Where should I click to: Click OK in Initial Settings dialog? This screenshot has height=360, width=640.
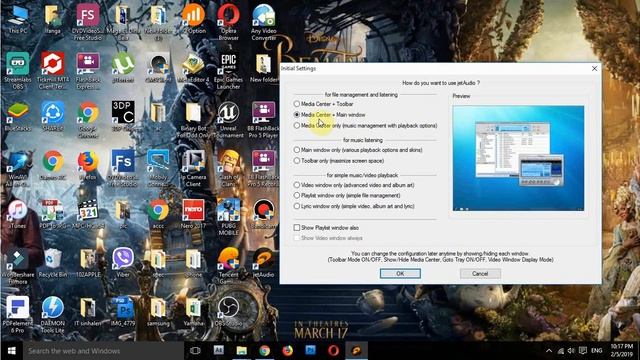tap(400, 273)
